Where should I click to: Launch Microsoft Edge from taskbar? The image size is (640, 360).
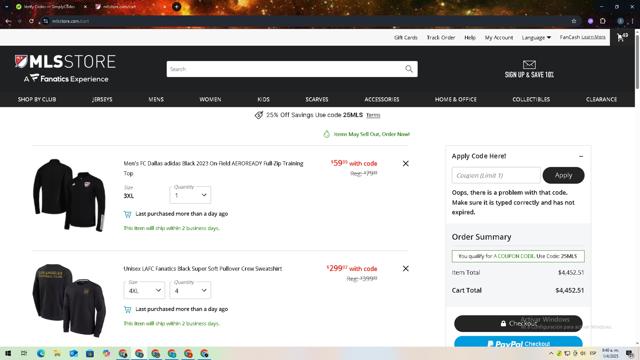tap(40, 353)
